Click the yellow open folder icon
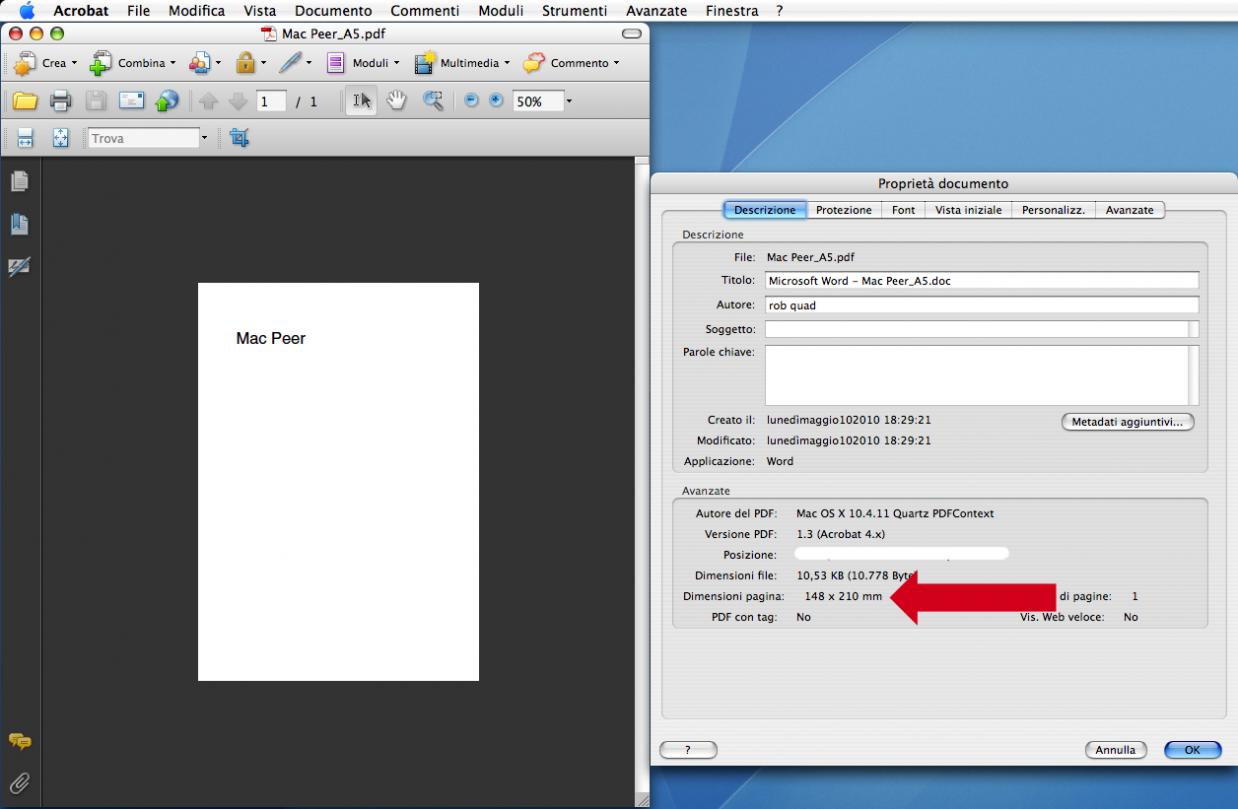The image size is (1238, 809). [25, 101]
